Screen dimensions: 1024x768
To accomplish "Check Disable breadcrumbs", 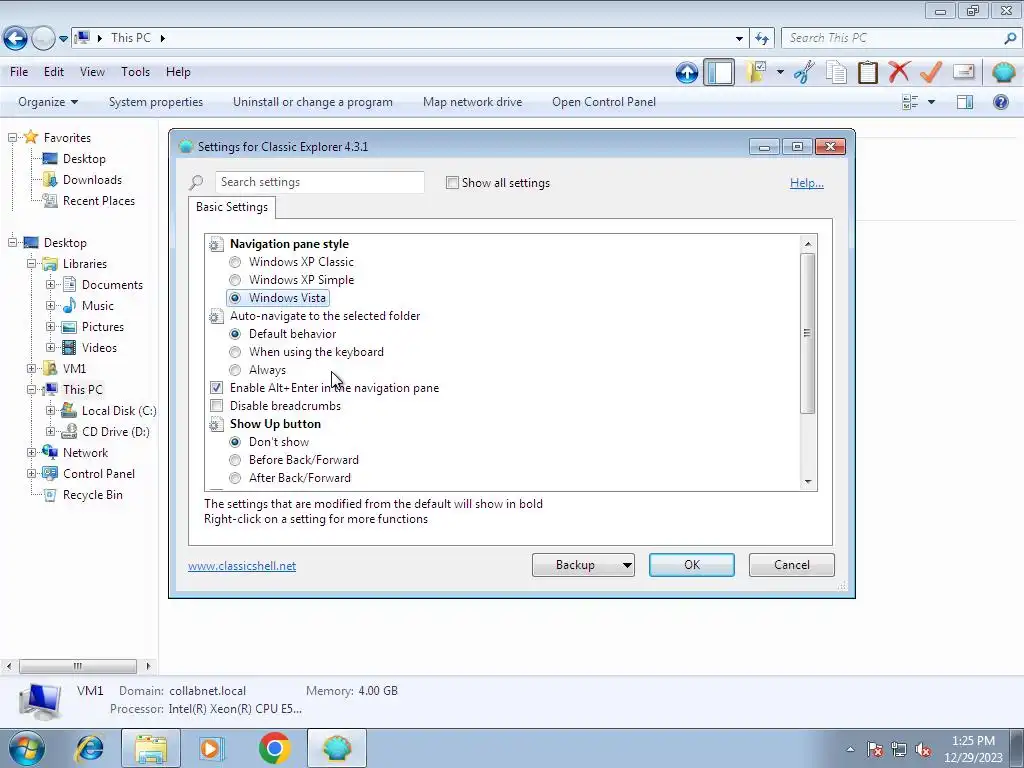I will coord(216,406).
